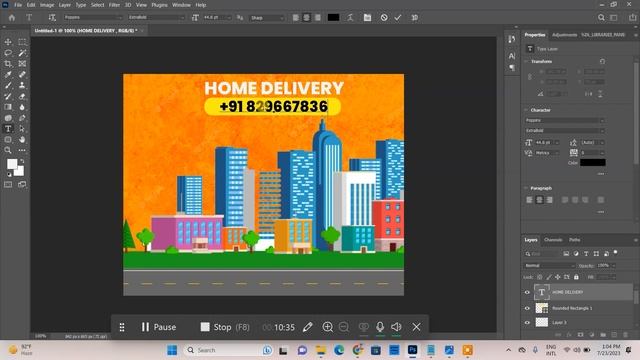Image resolution: width=640 pixels, height=360 pixels.
Task: Click text color swatch in options bar
Action: coord(333,18)
